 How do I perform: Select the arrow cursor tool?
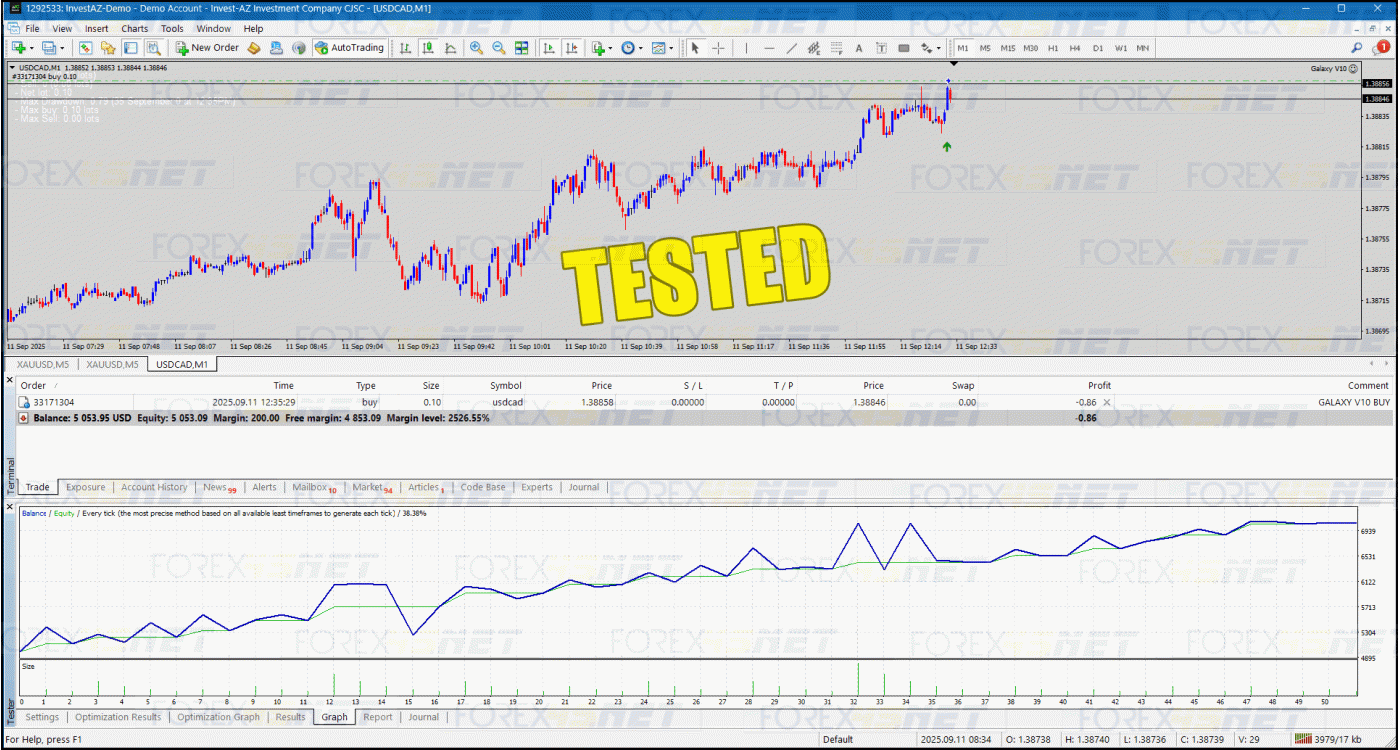(x=695, y=47)
